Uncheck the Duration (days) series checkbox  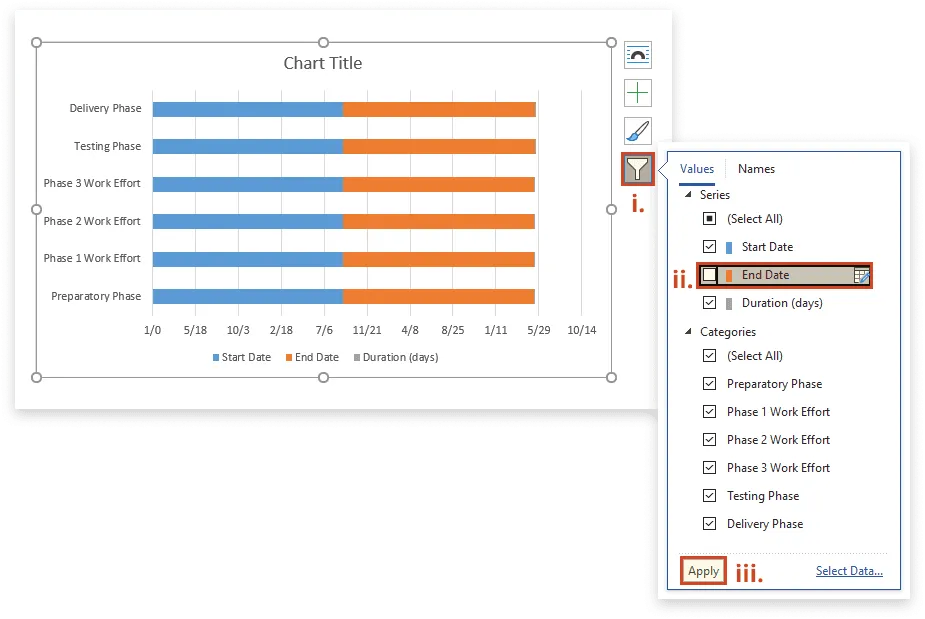[710, 303]
